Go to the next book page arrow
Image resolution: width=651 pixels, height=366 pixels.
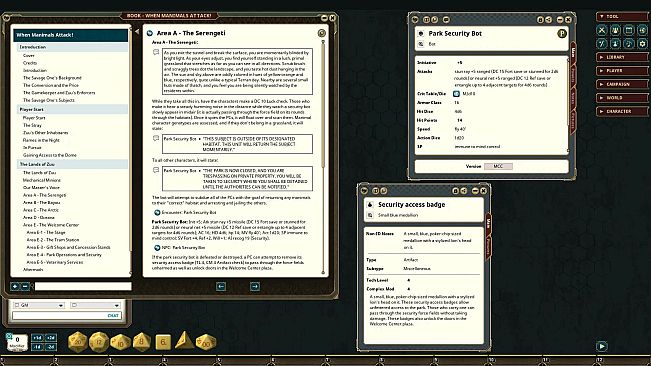point(255,286)
